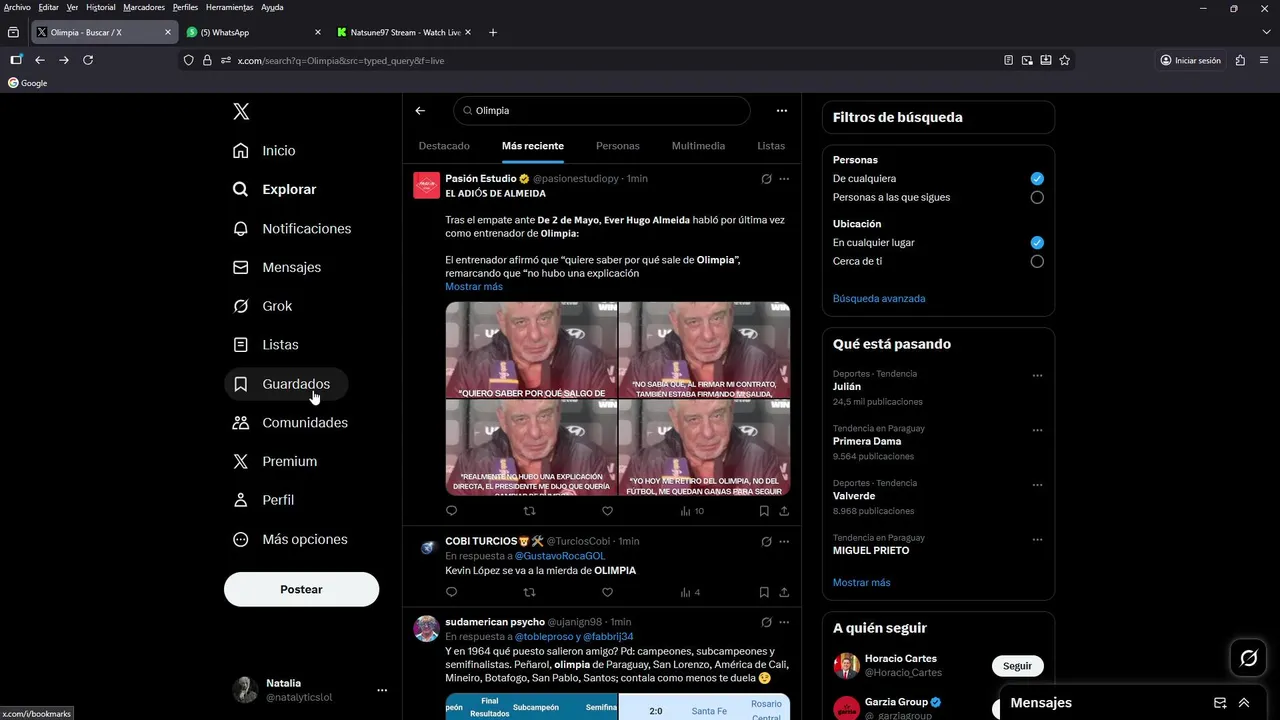Switch to Destacado tab

pos(444,146)
